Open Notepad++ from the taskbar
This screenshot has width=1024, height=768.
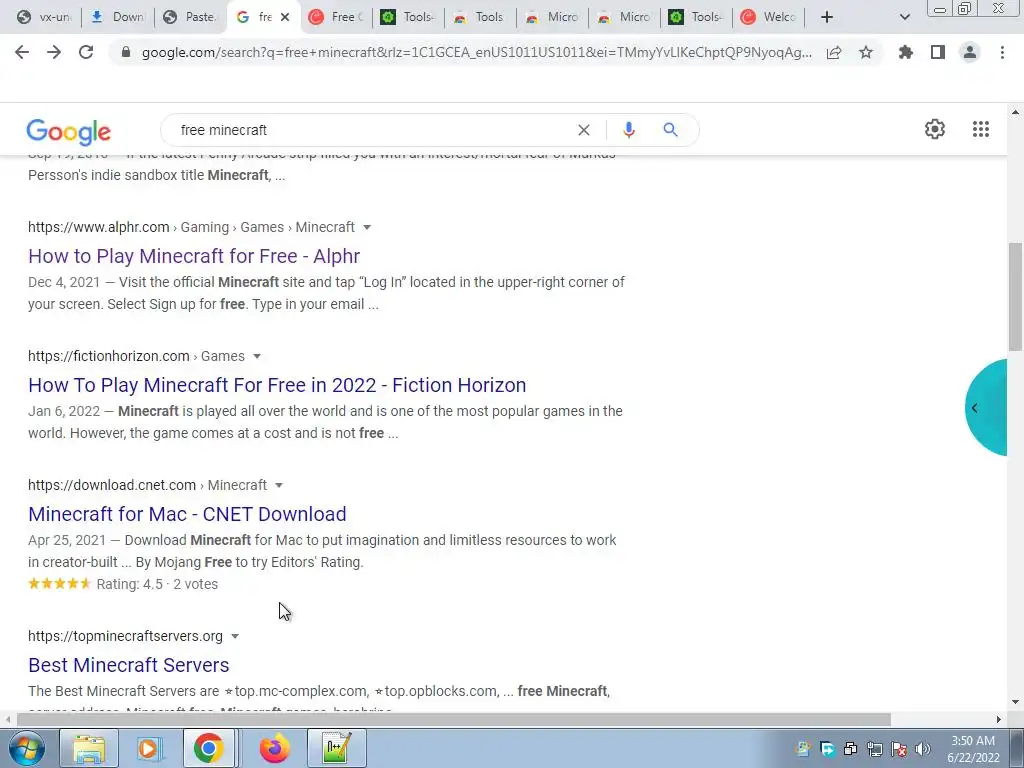(x=337, y=748)
